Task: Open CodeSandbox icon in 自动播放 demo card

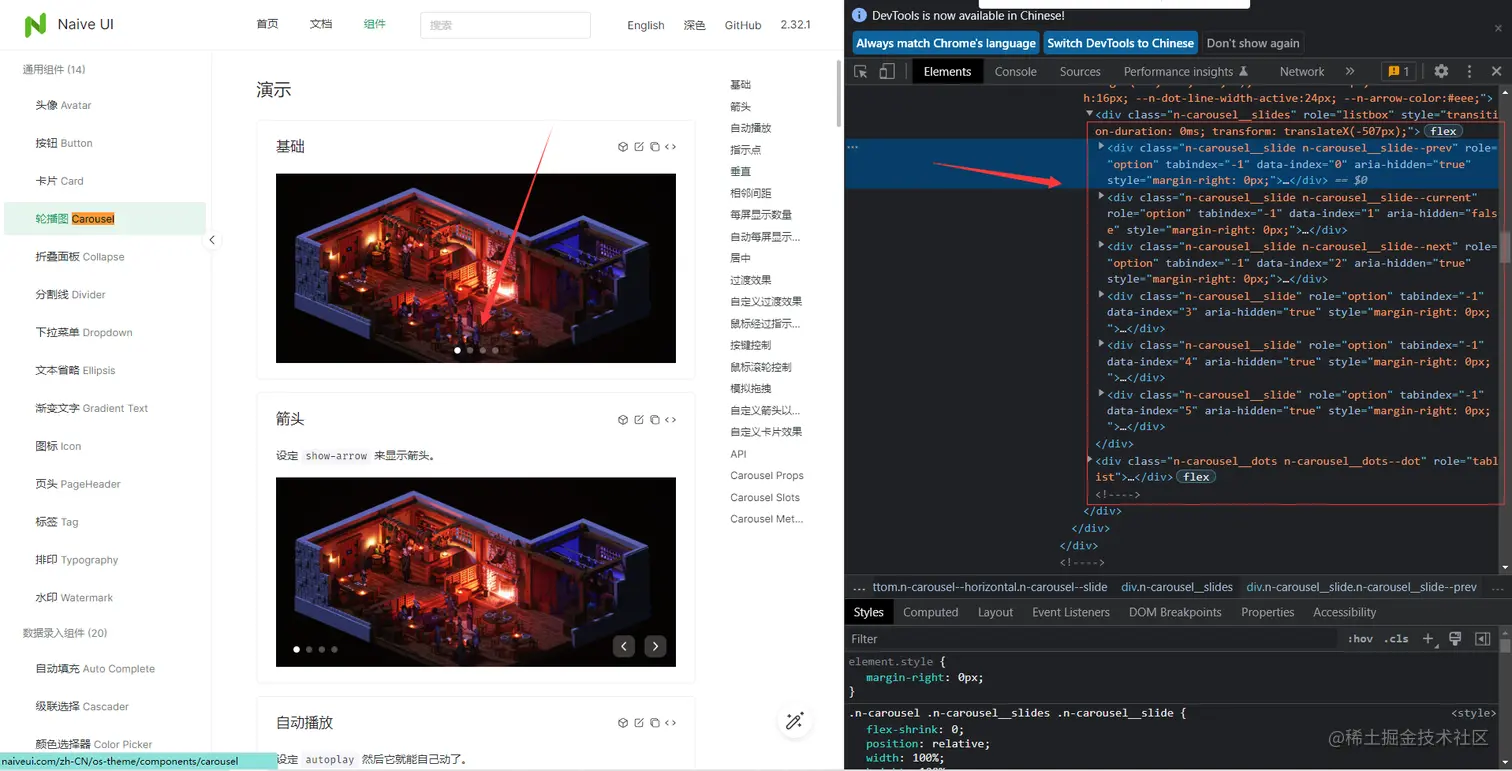Action: [x=623, y=723]
